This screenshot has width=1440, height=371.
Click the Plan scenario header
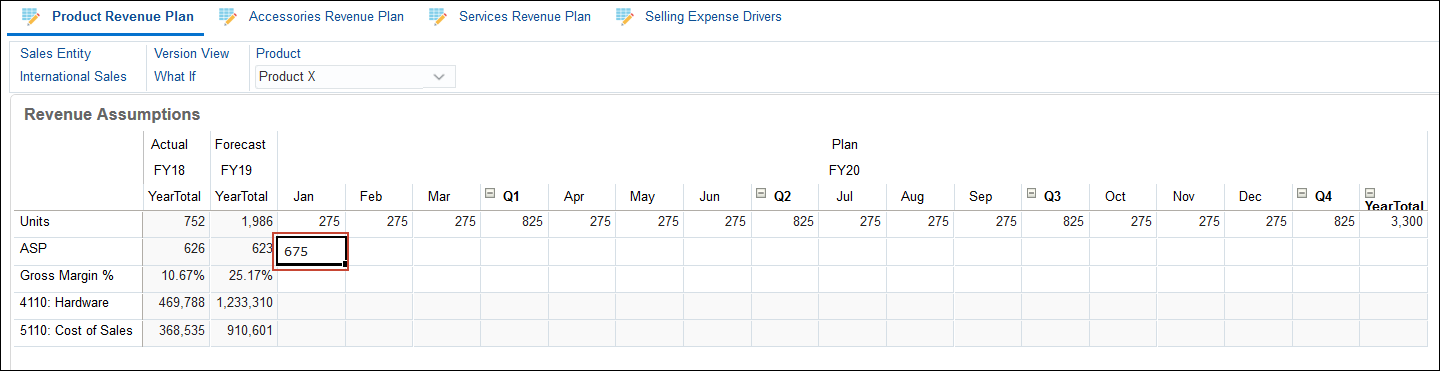click(844, 144)
